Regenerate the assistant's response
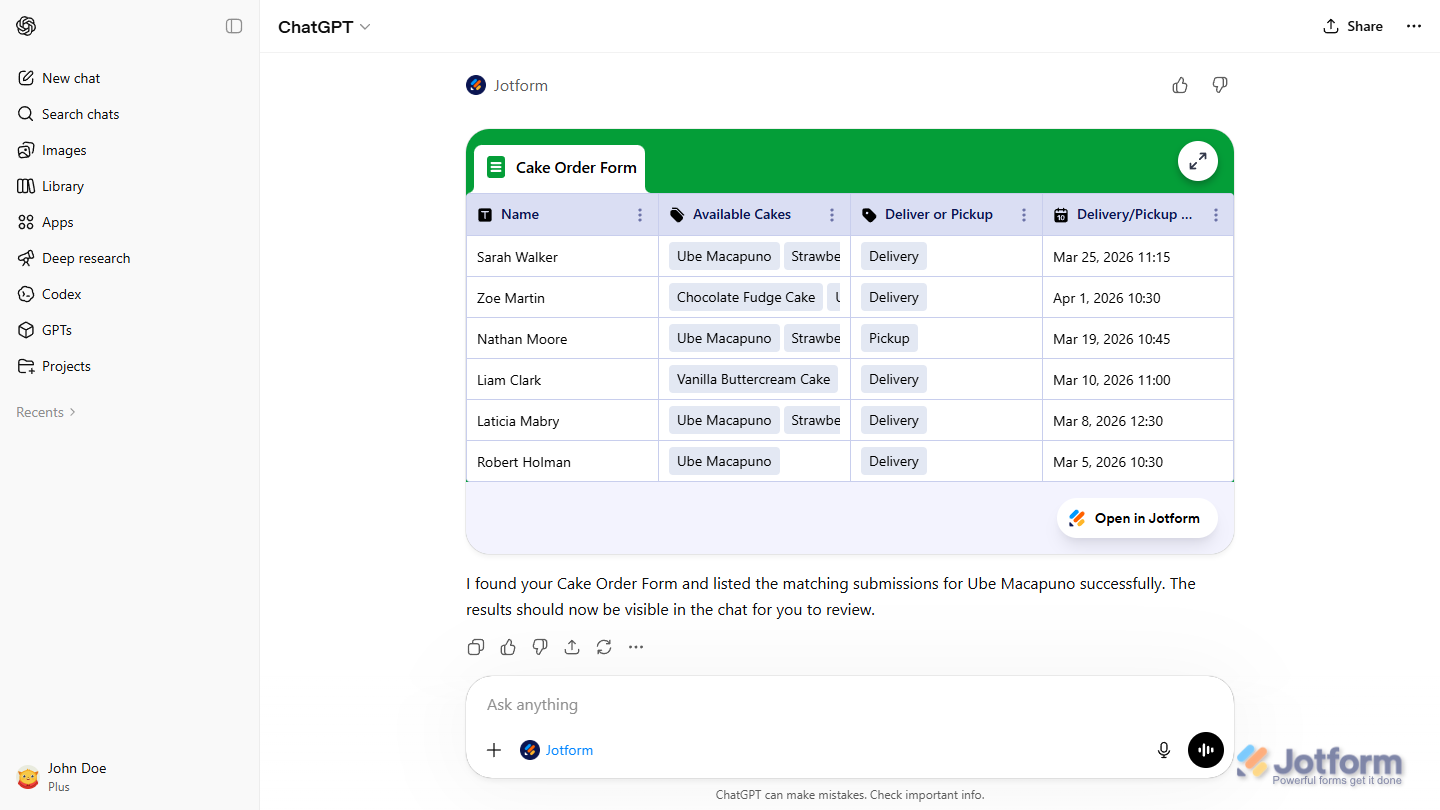 coord(604,647)
